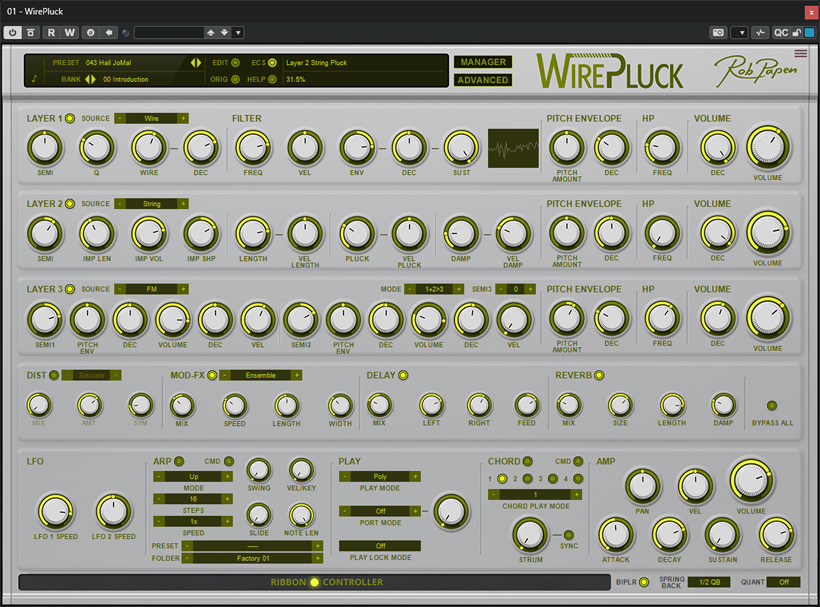
Task: Toggle Layer 3 on/off LED
Action: coord(70,289)
